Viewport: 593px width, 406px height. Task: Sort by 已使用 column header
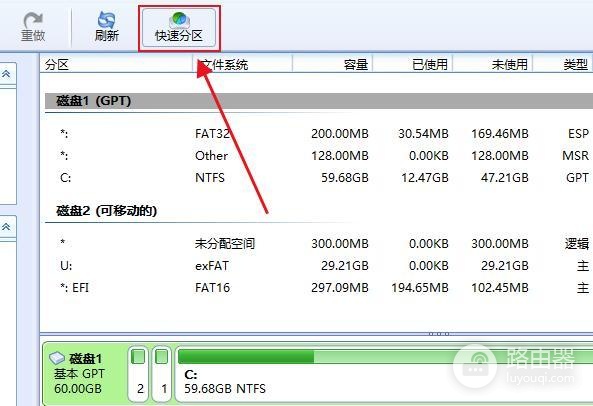pyautogui.click(x=413, y=64)
